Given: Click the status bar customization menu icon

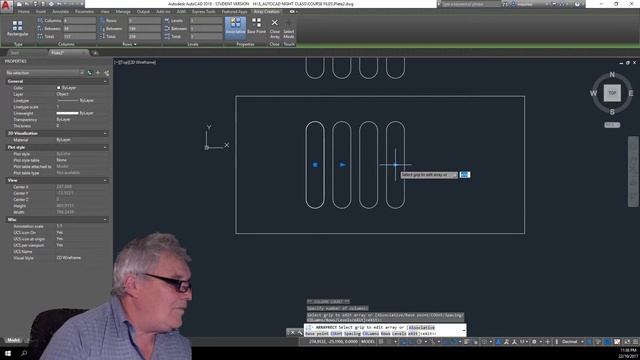Looking at the screenshot, I should (x=635, y=342).
